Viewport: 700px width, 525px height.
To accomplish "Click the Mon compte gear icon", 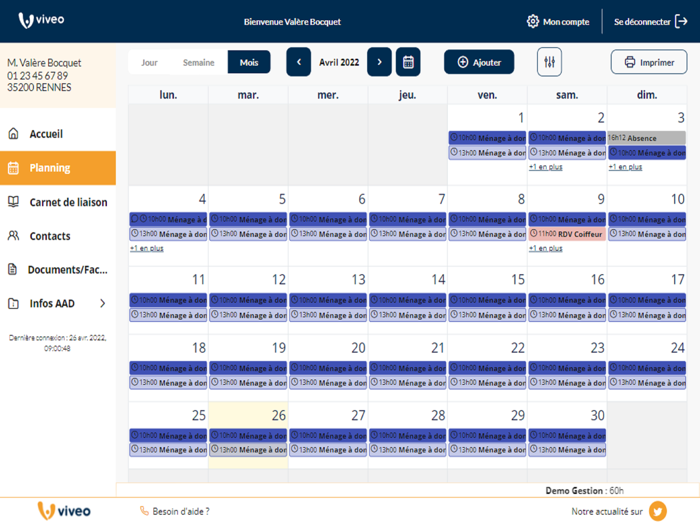I will (533, 21).
